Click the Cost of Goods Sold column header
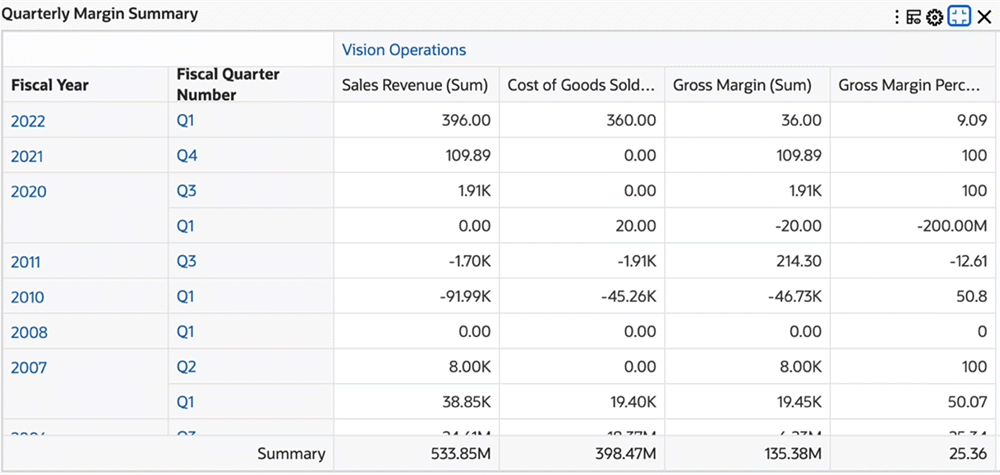The image size is (1000, 475). pos(581,85)
